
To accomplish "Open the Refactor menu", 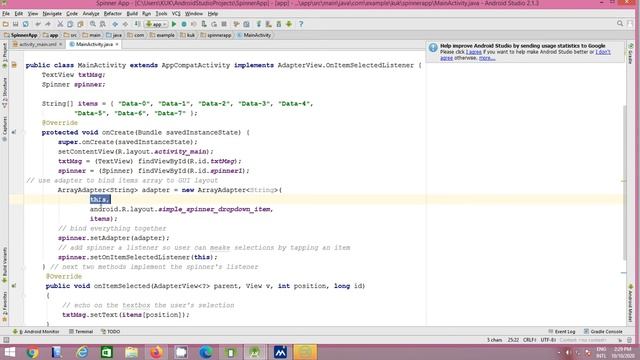I will 113,13.
